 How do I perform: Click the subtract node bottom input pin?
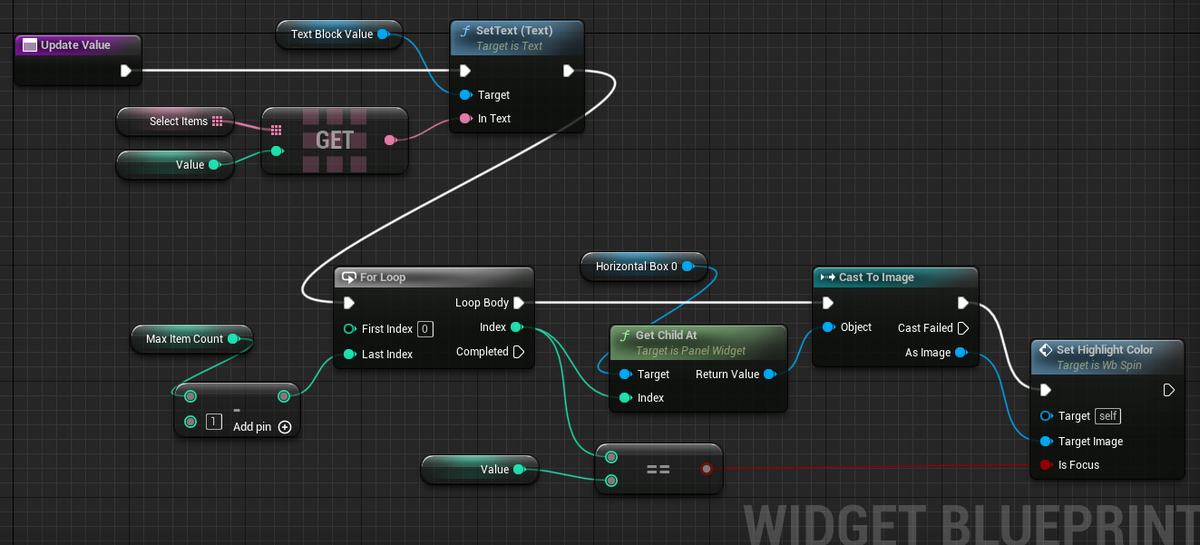(190, 422)
